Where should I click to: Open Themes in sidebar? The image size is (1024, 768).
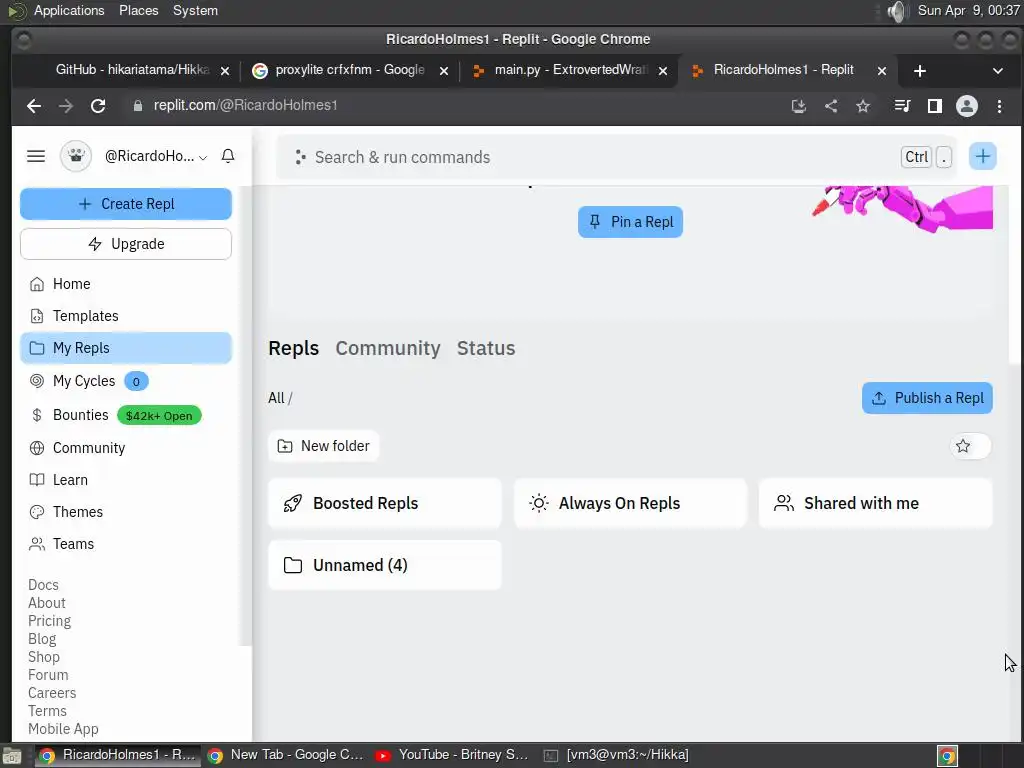click(x=126, y=512)
